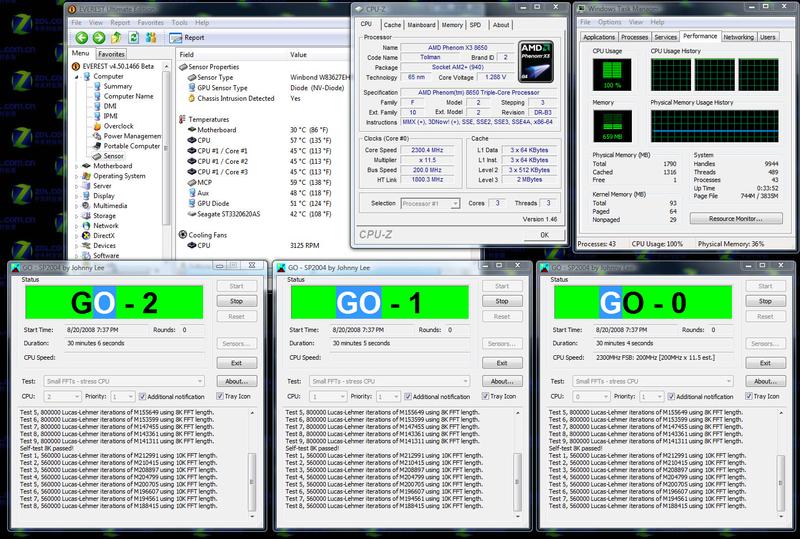Open the Priority dropdown in GO-1 window

point(389,396)
